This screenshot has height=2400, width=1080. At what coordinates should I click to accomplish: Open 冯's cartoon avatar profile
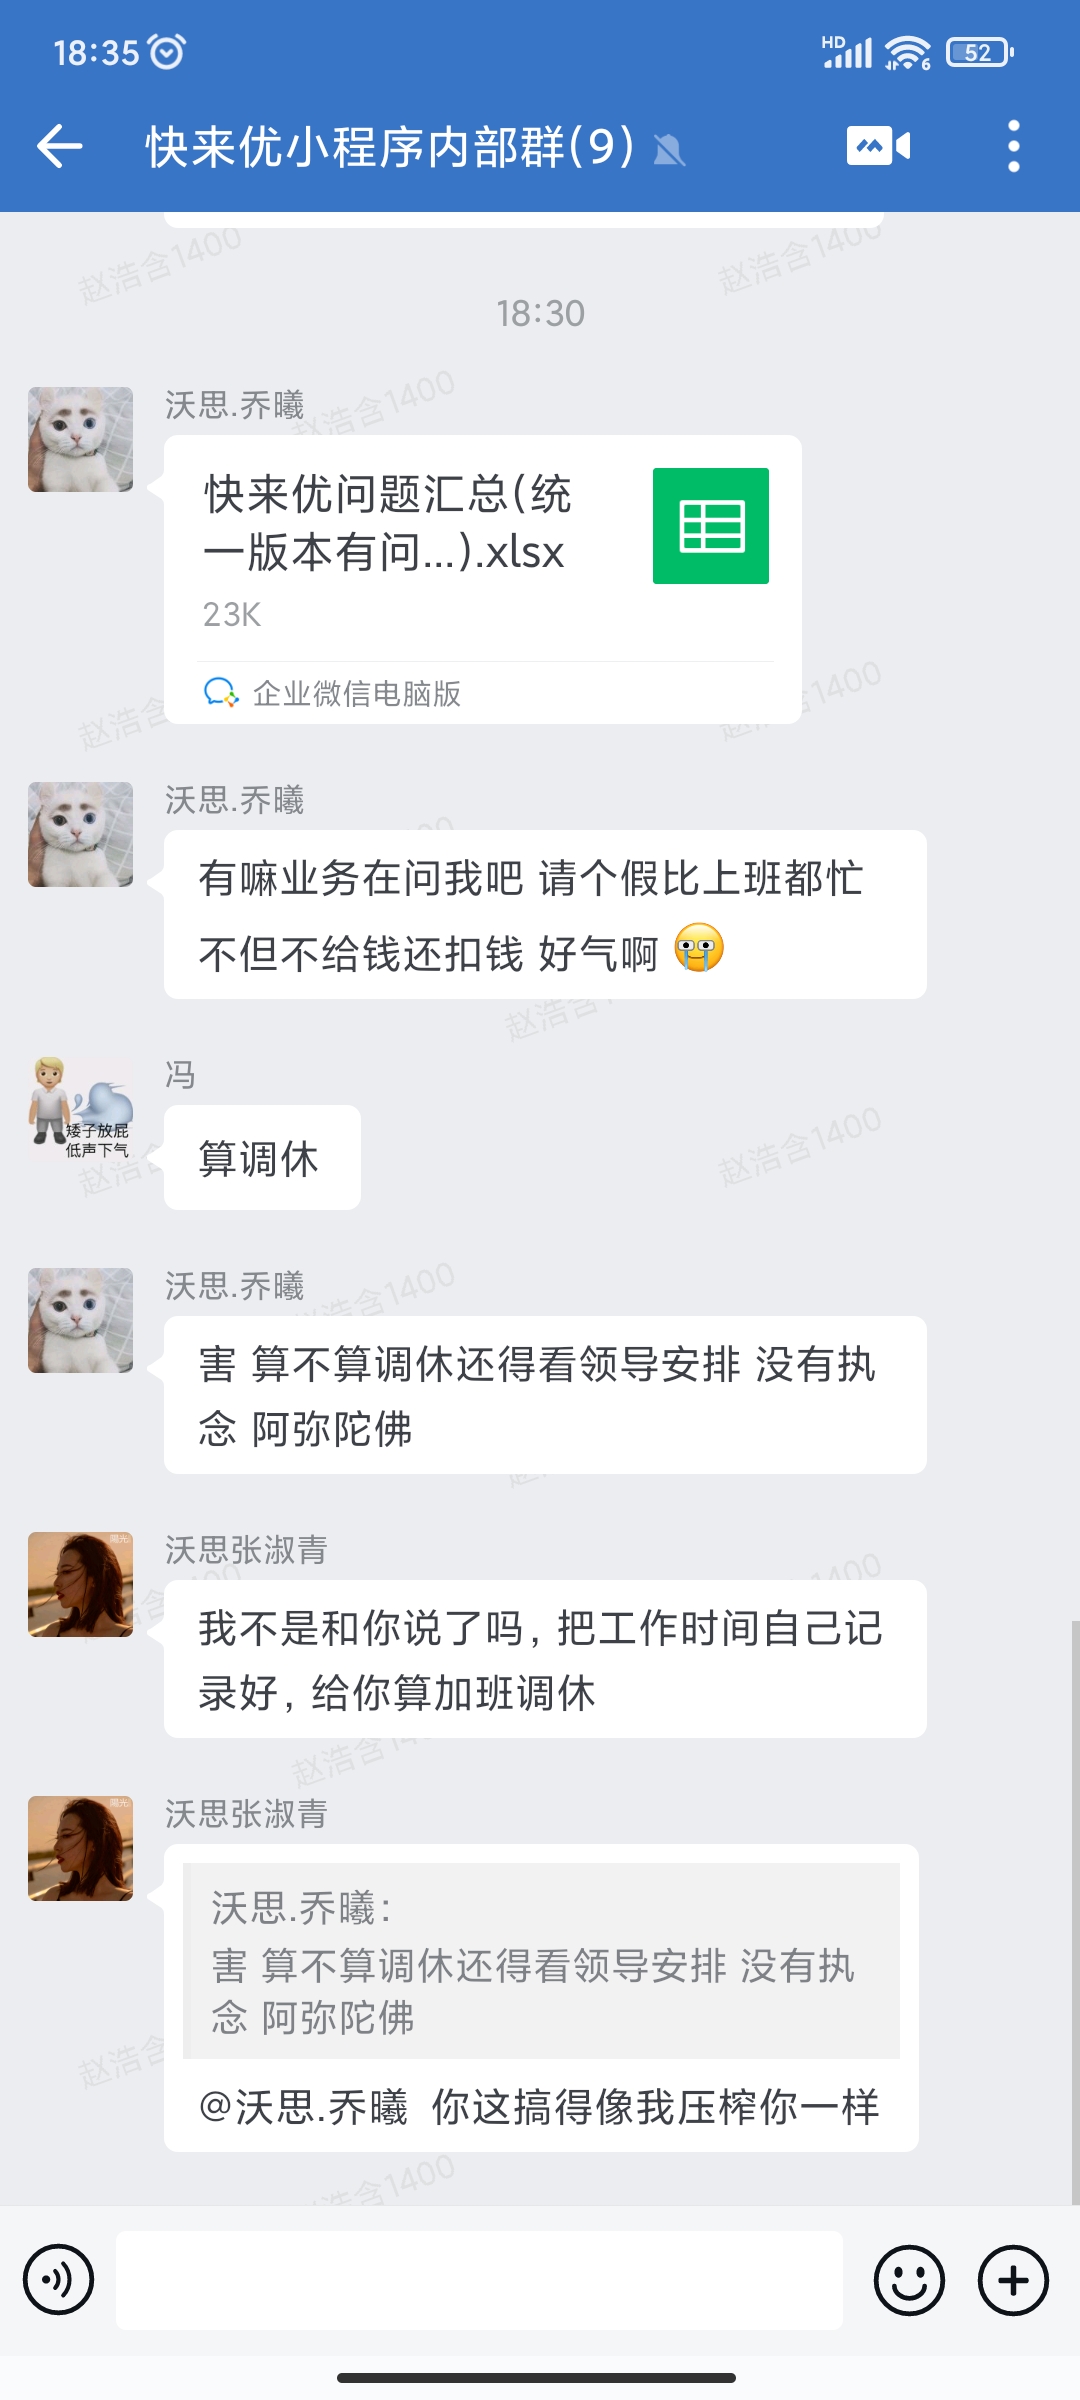(80, 1109)
